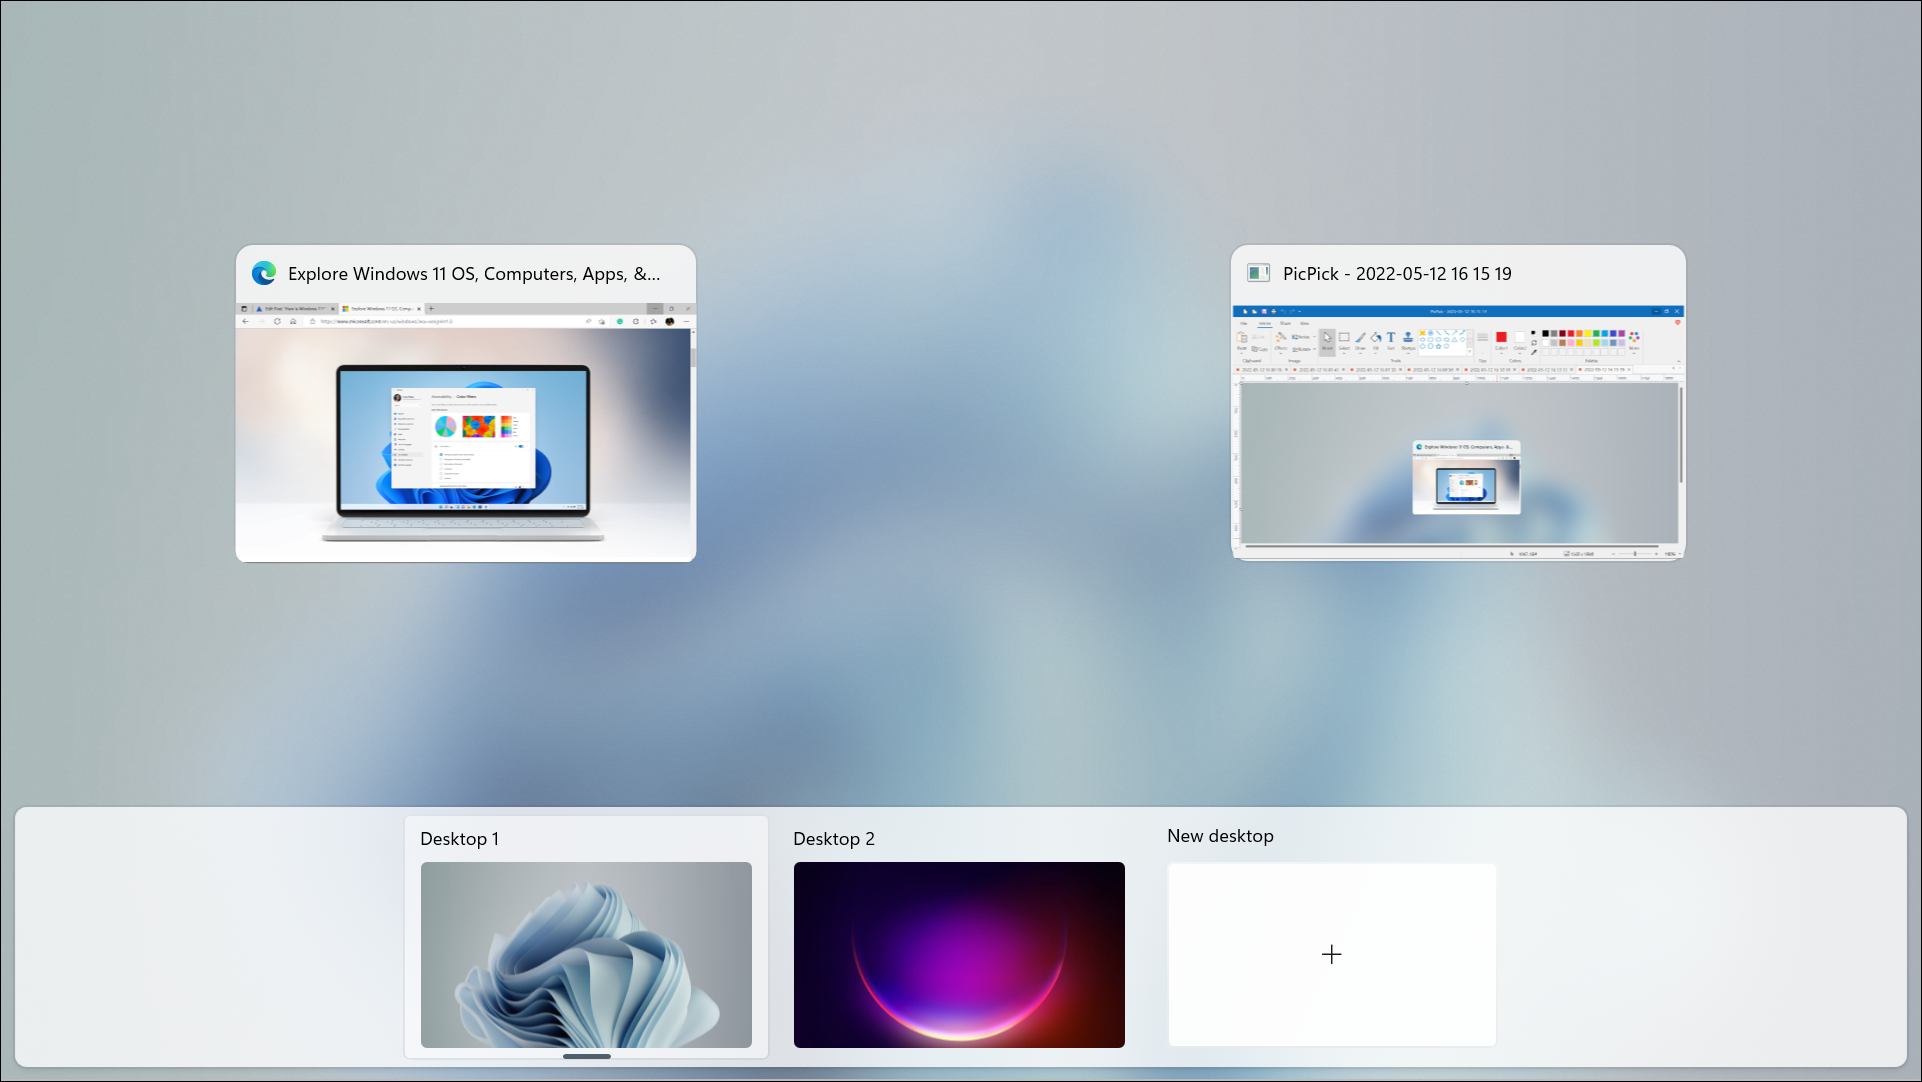Click the 'Desktop 1' name label
This screenshot has height=1082, width=1922.
pyautogui.click(x=459, y=839)
